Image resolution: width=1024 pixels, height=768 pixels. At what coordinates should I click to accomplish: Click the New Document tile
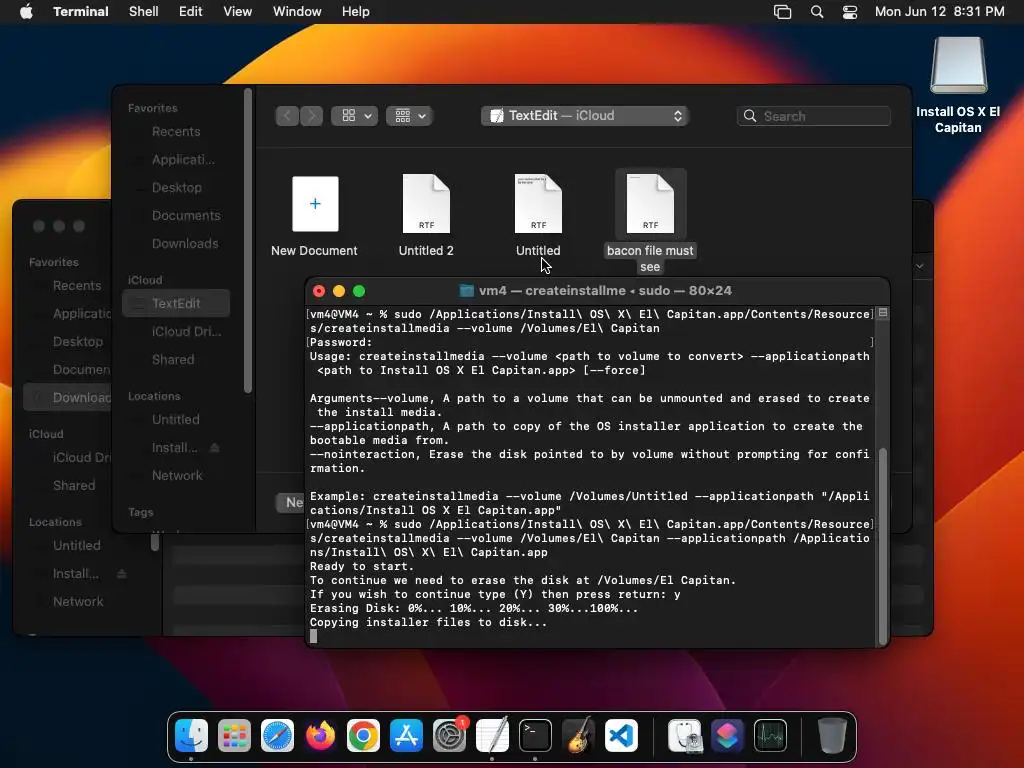tap(315, 204)
